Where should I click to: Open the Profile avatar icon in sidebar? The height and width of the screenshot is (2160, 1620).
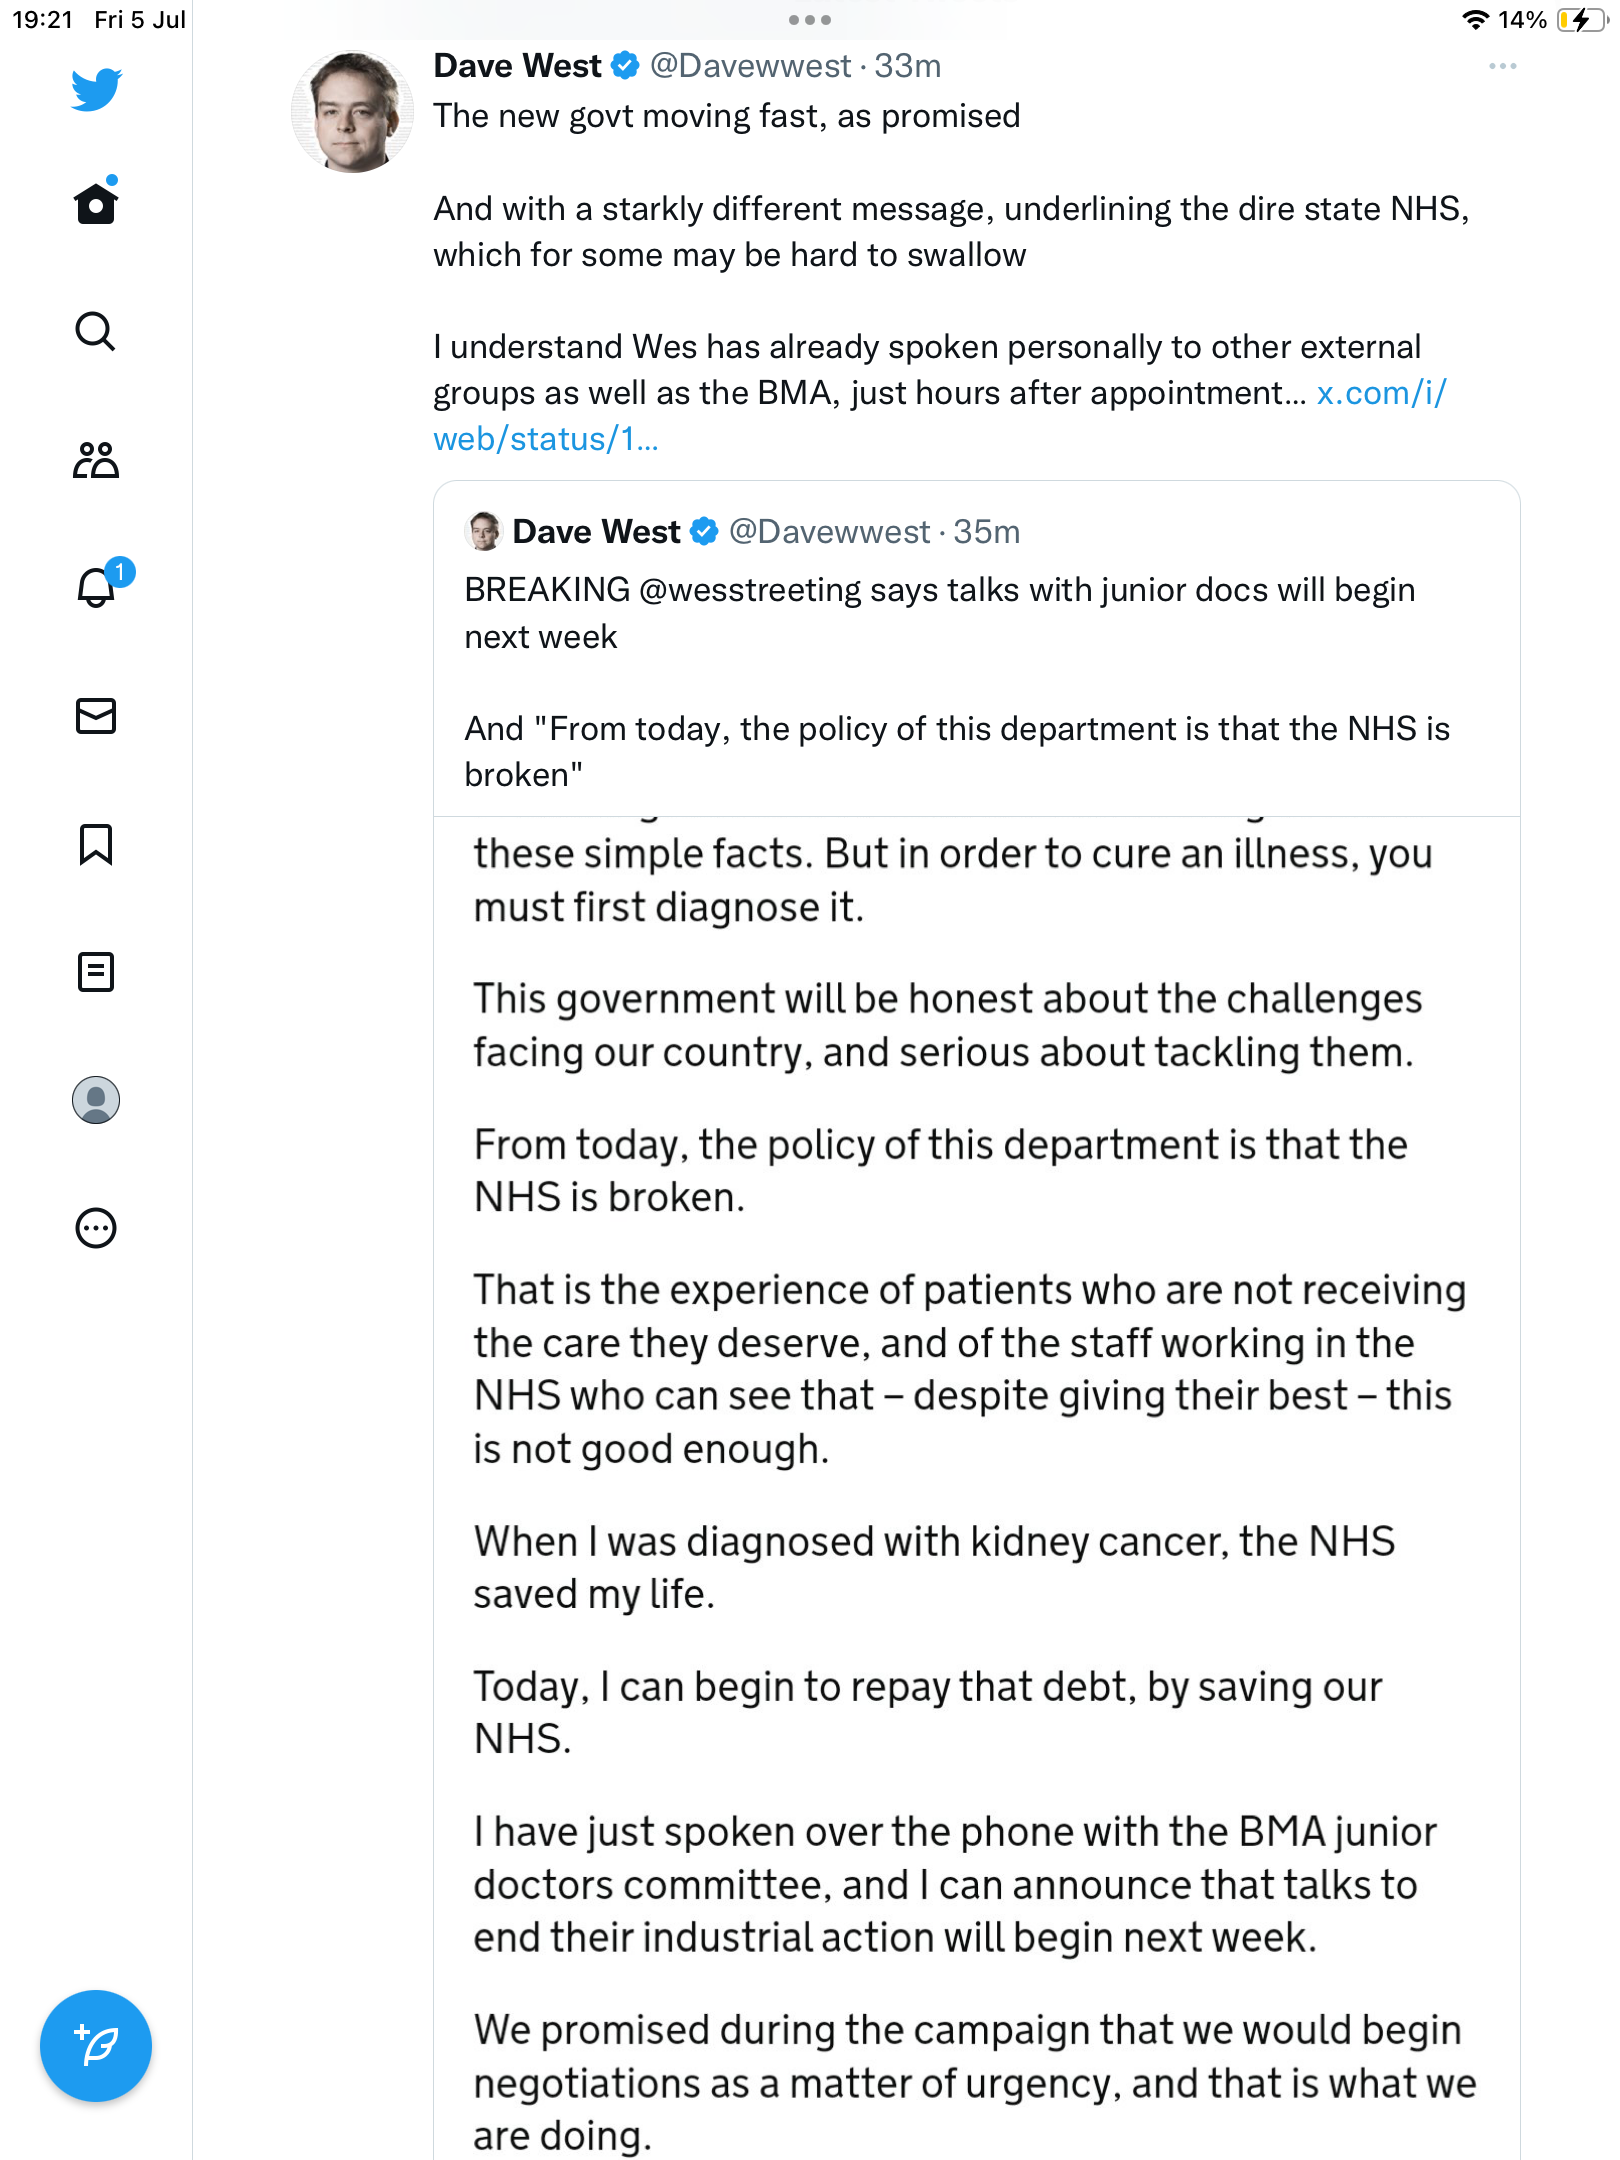[x=96, y=1100]
